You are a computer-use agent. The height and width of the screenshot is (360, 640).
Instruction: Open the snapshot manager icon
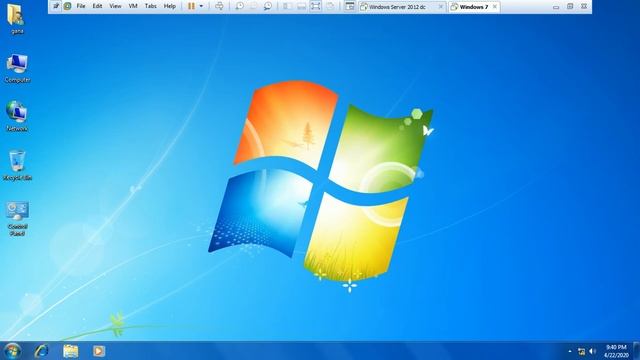coord(268,6)
